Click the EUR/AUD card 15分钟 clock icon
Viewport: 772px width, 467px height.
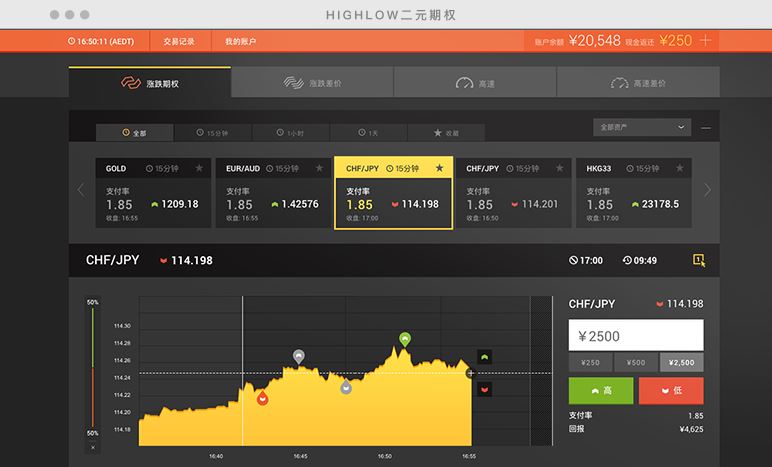269,168
